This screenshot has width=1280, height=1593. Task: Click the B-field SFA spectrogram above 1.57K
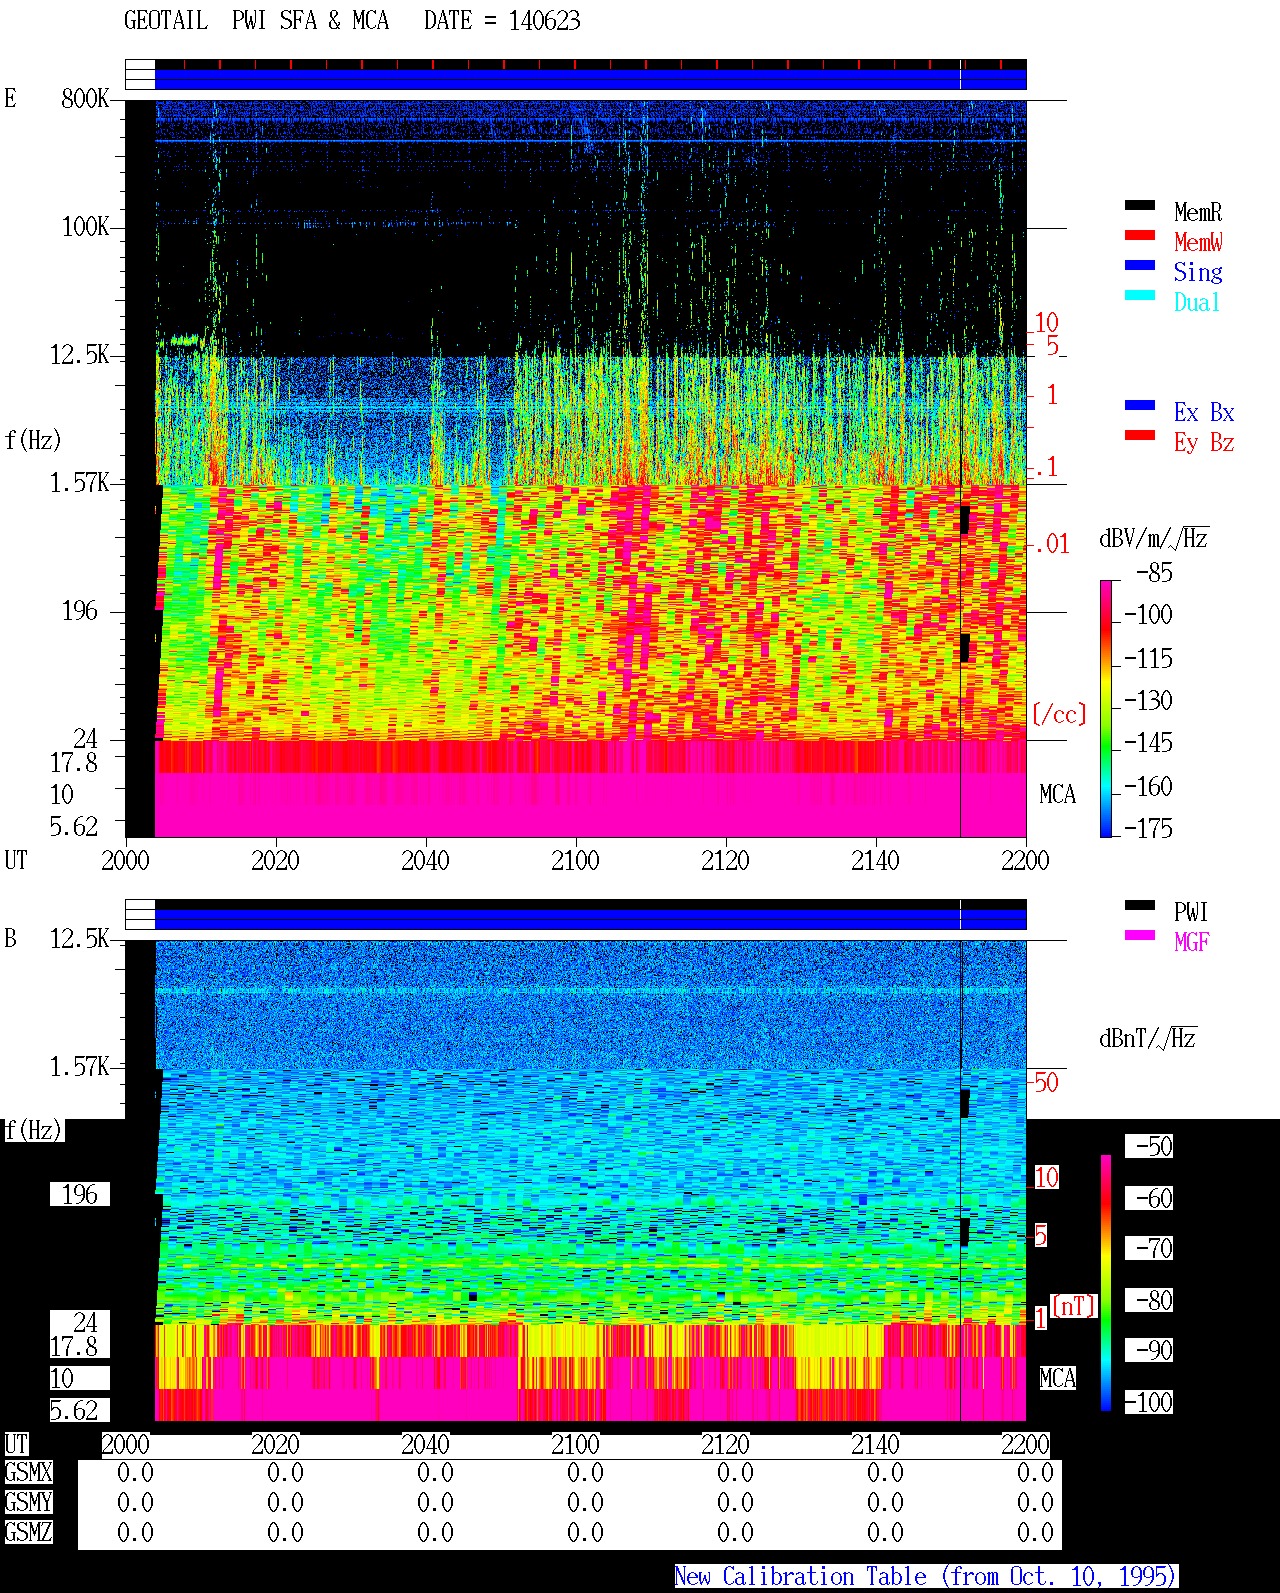coord(590,1005)
